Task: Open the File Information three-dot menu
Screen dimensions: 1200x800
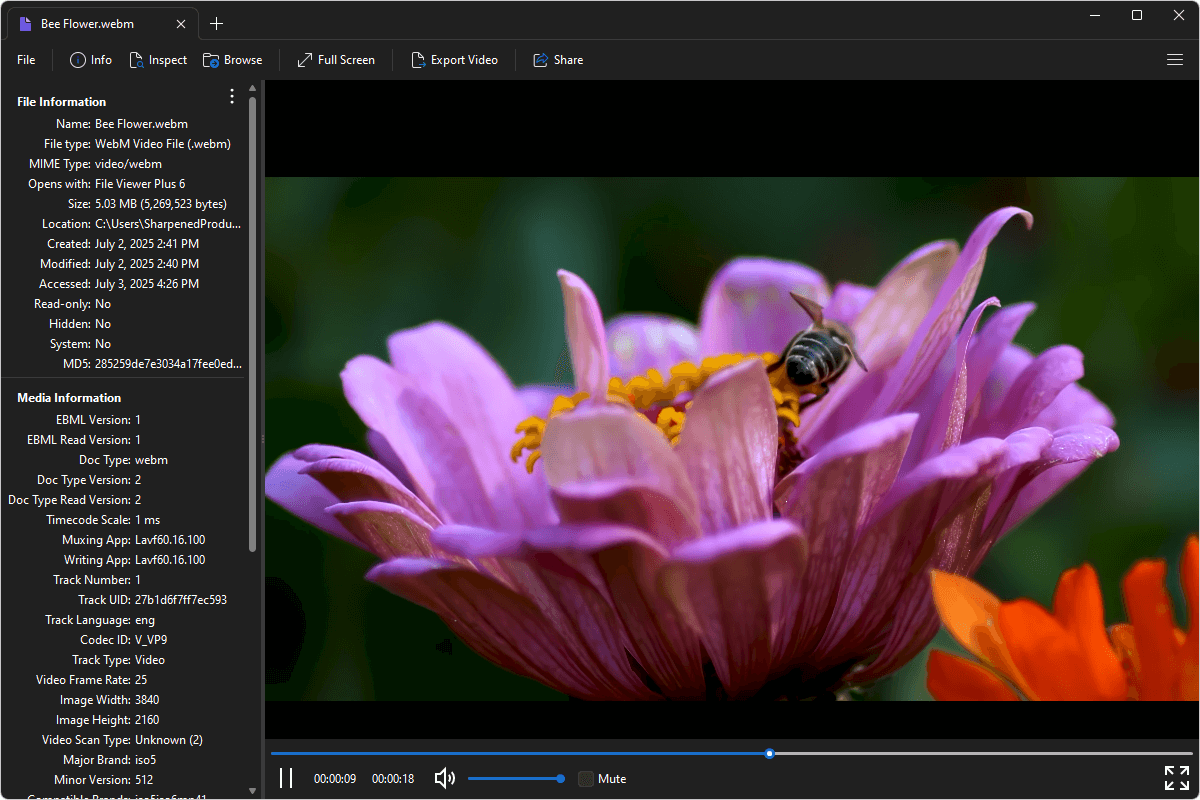Action: pos(231,96)
